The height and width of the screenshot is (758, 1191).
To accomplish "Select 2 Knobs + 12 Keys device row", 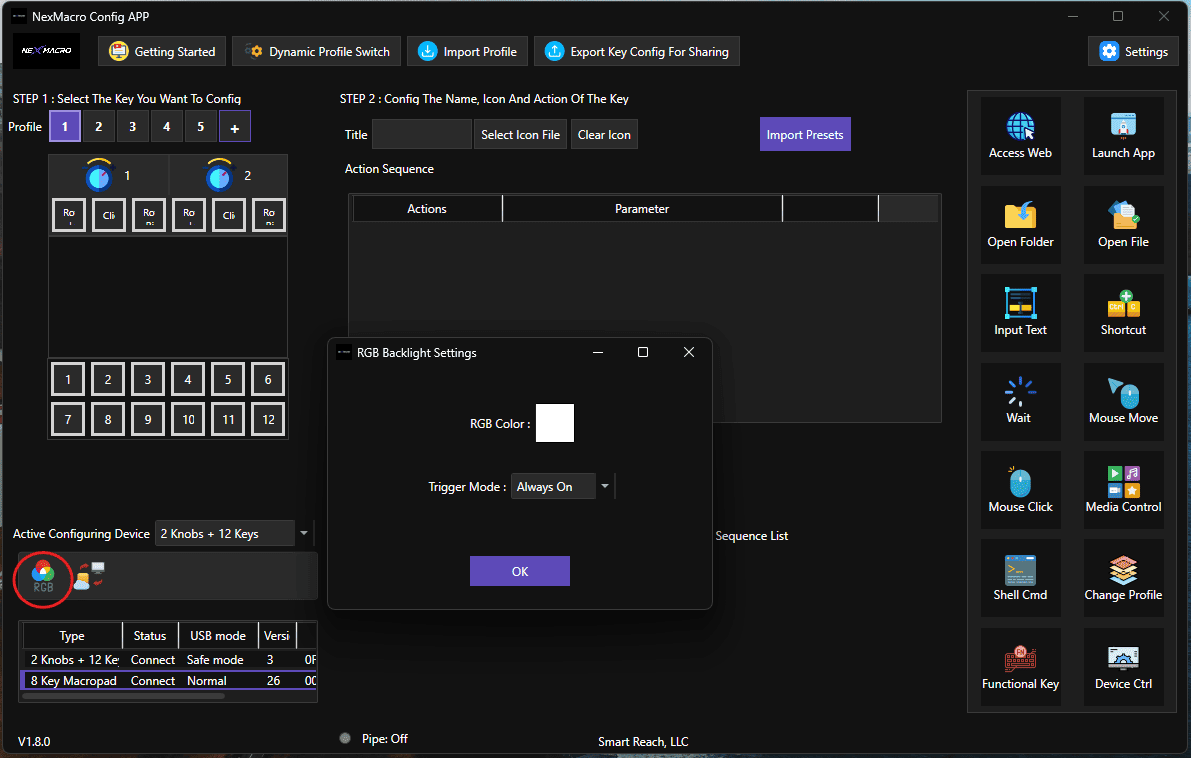I will pyautogui.click(x=169, y=659).
